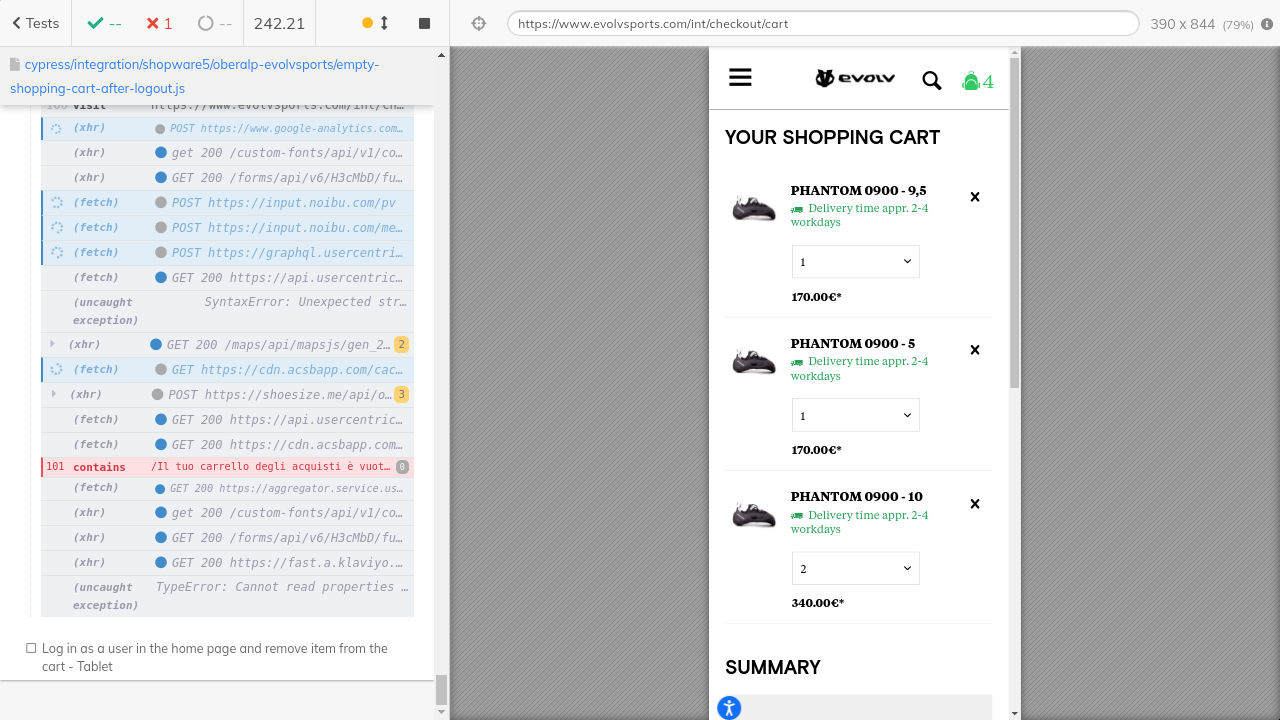Click the selector playground crosshair icon

point(479,23)
